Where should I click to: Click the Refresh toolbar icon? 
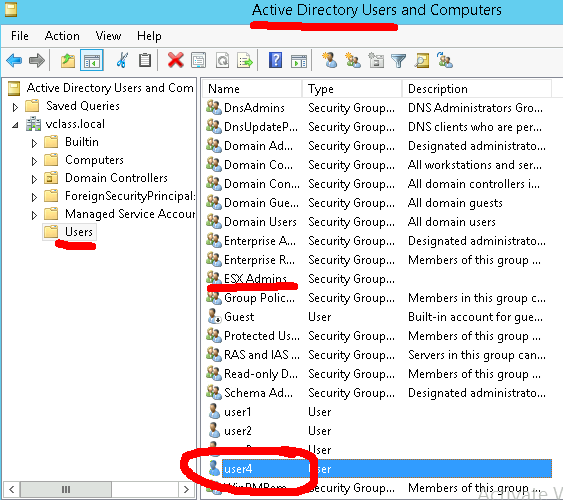(x=222, y=60)
